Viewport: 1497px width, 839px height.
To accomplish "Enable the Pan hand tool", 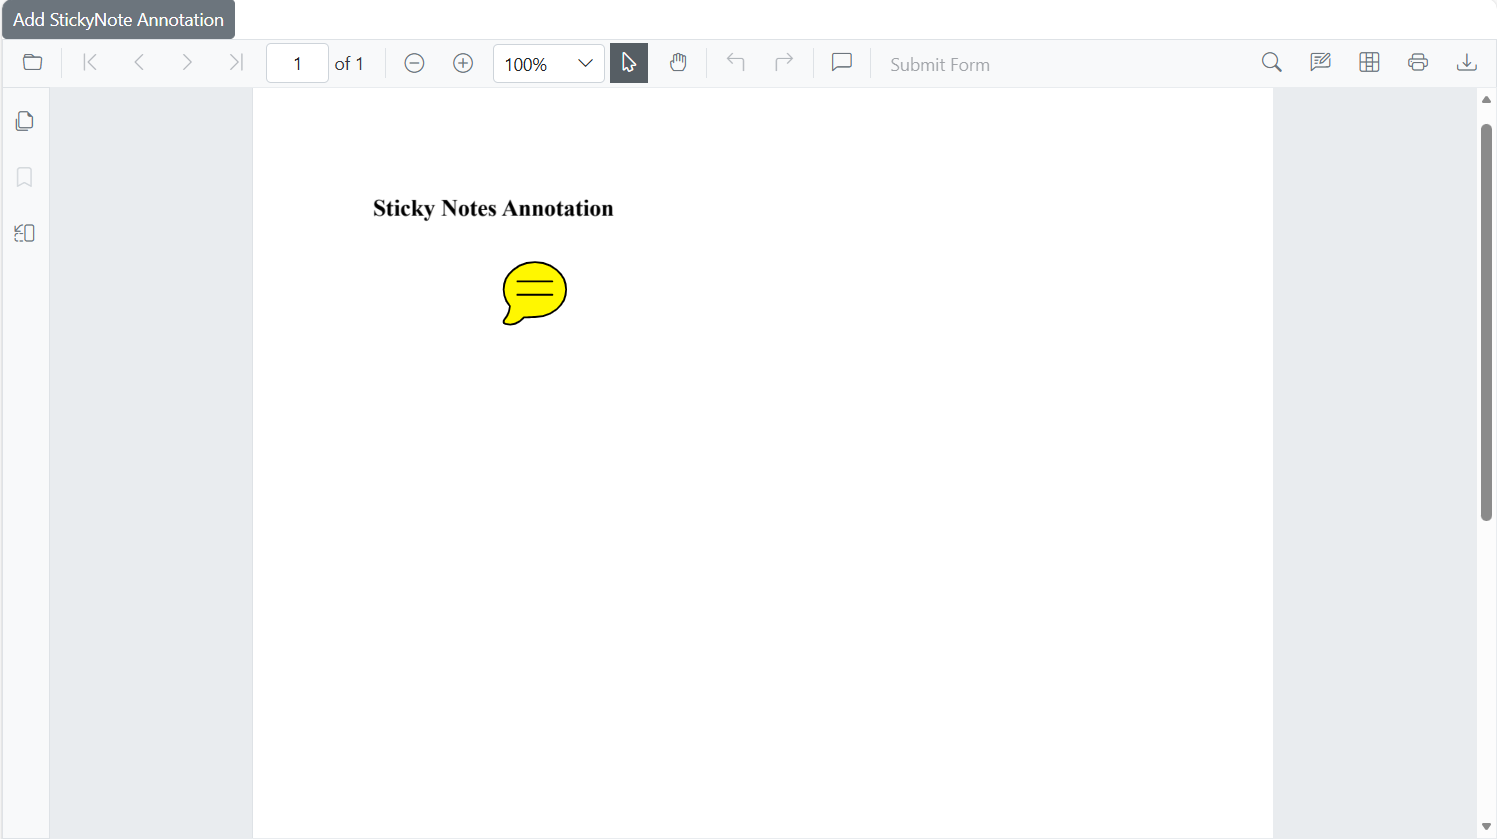I will click(678, 63).
